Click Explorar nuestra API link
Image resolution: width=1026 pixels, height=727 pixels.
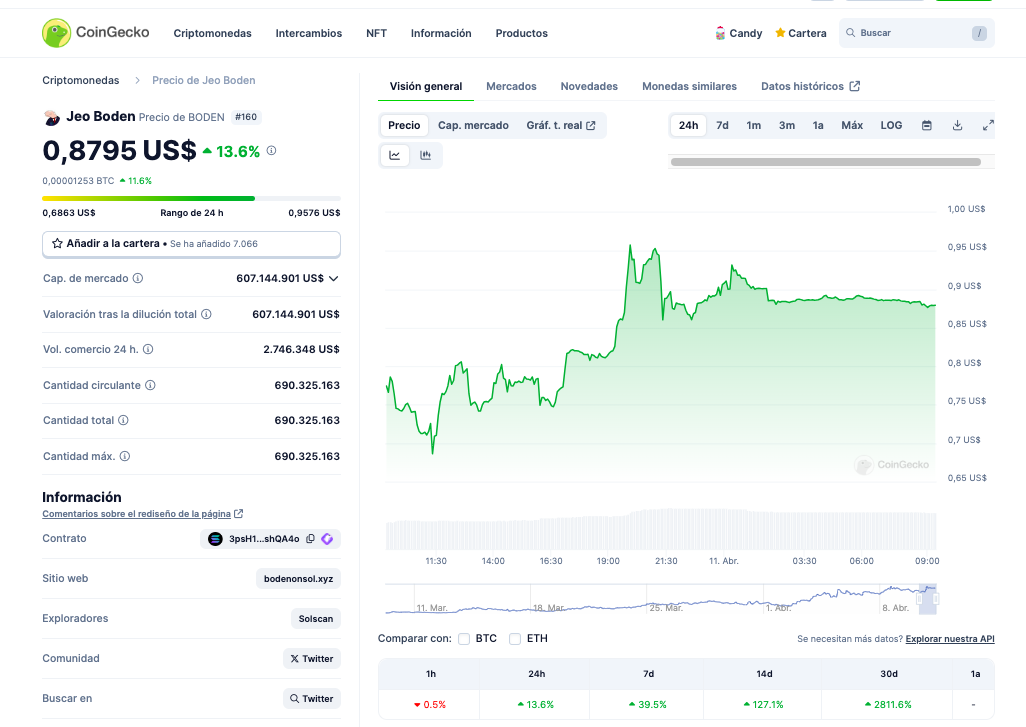coord(949,639)
